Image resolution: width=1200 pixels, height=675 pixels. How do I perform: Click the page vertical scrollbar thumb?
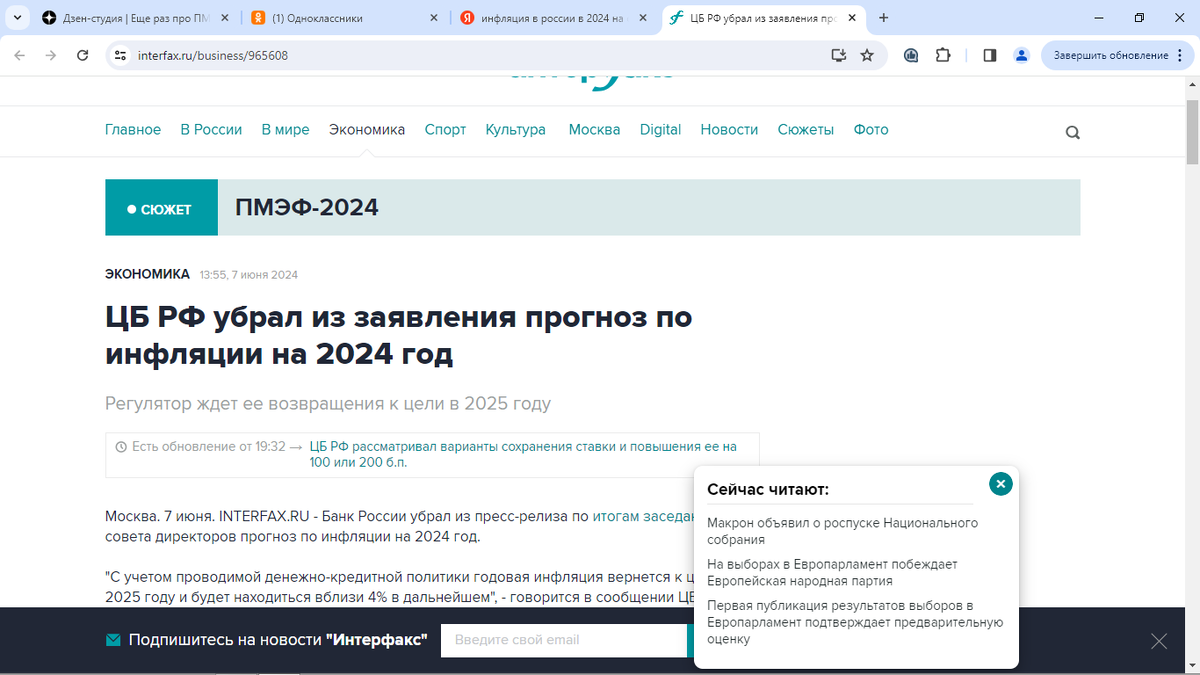tap(1192, 131)
